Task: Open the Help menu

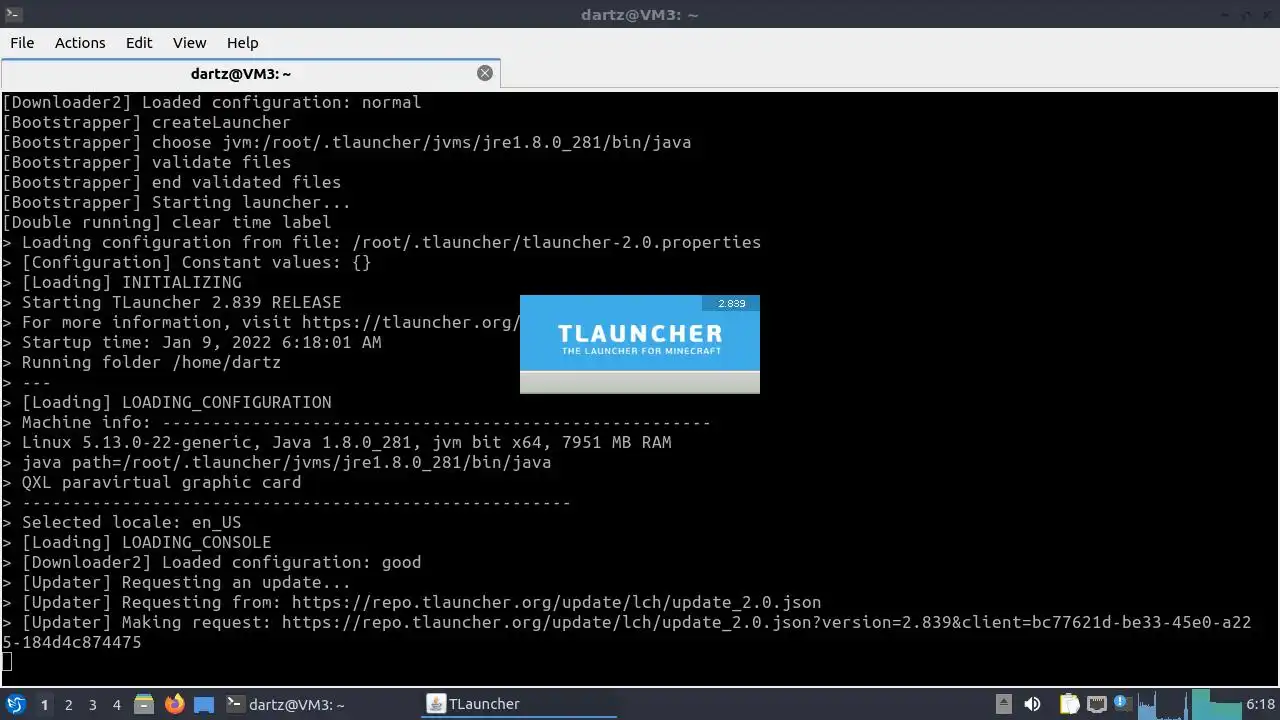Action: click(242, 43)
